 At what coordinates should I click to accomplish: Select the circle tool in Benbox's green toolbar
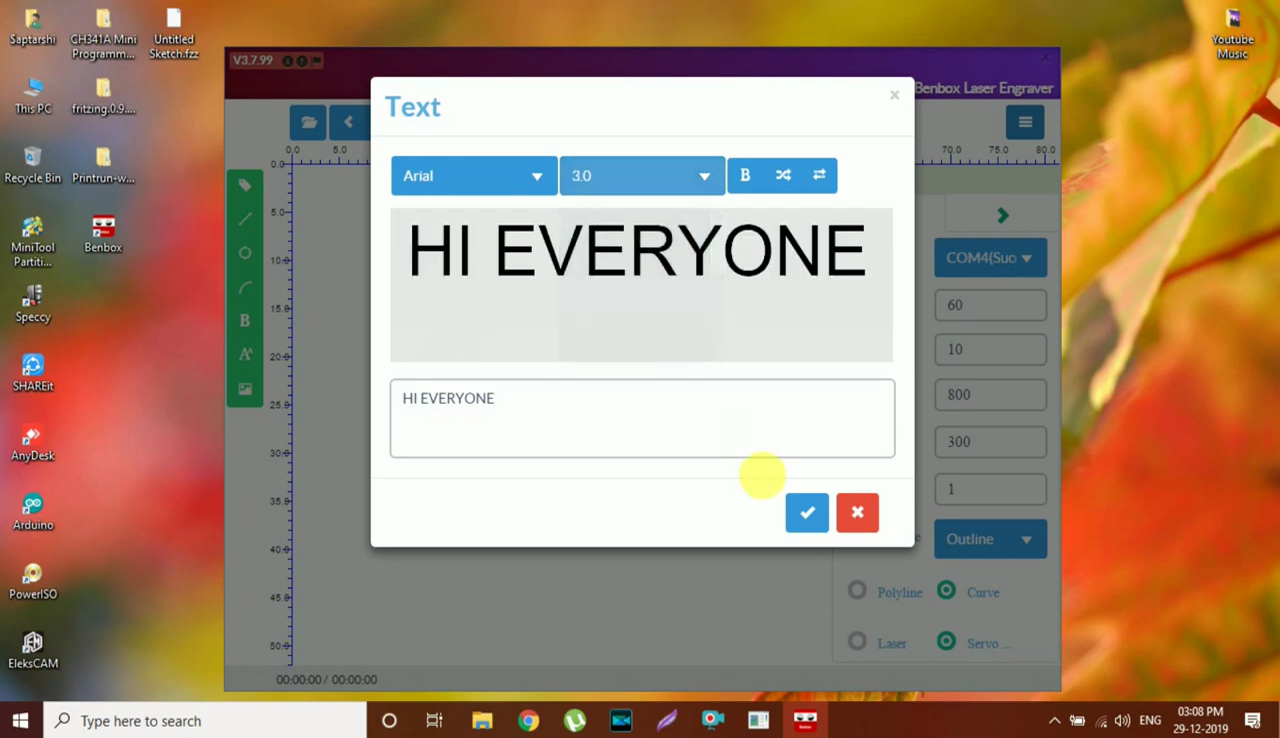coord(245,253)
